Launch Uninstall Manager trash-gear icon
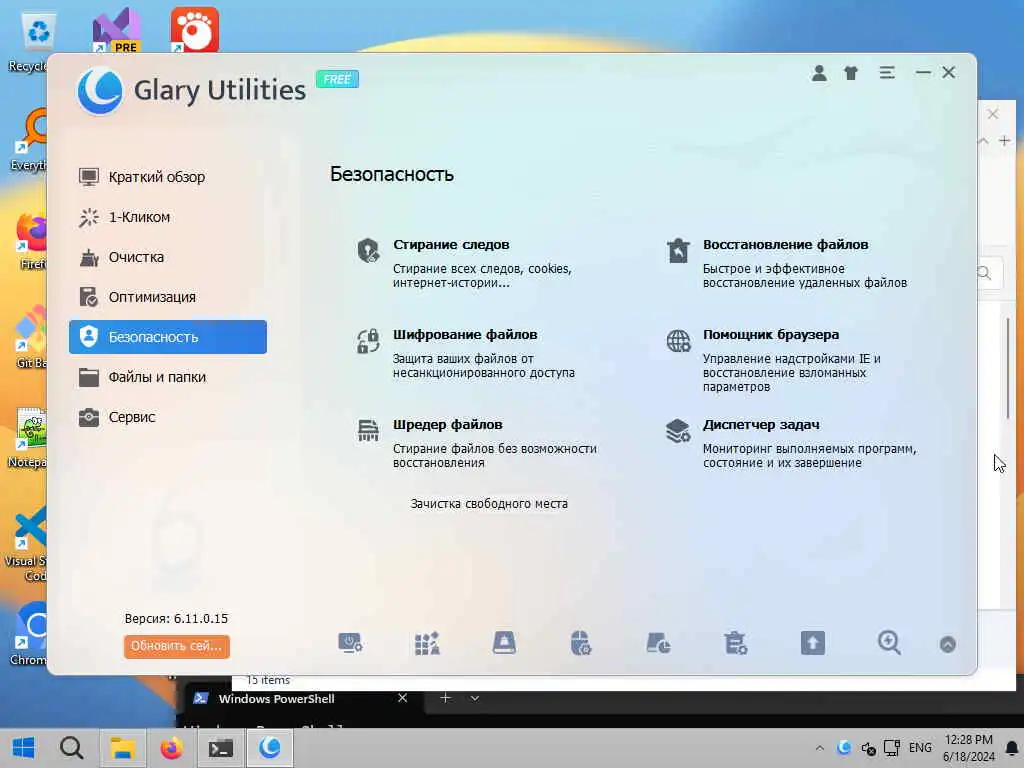This screenshot has height=768, width=1024. tap(735, 643)
